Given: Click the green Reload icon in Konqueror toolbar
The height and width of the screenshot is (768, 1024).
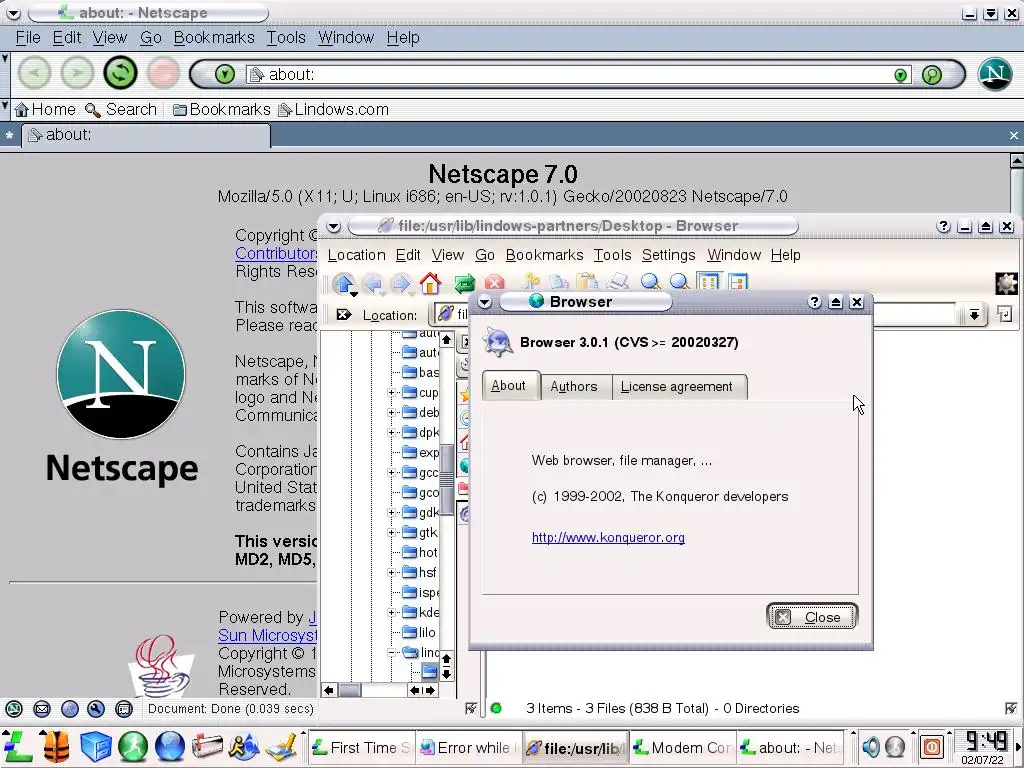Looking at the screenshot, I should (464, 283).
